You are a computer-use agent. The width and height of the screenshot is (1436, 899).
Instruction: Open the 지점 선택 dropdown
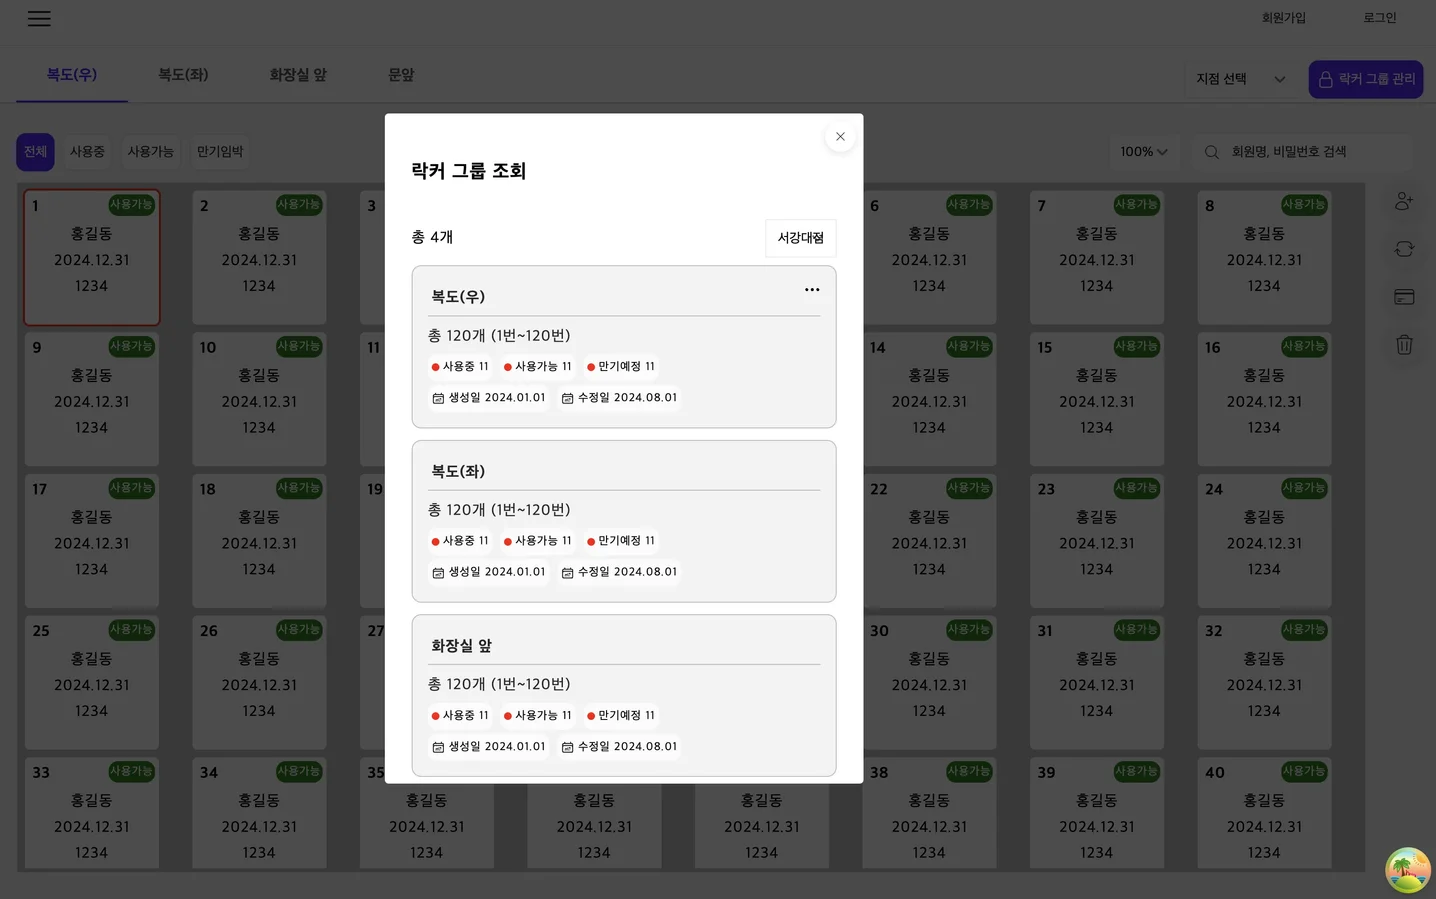(x=1241, y=79)
